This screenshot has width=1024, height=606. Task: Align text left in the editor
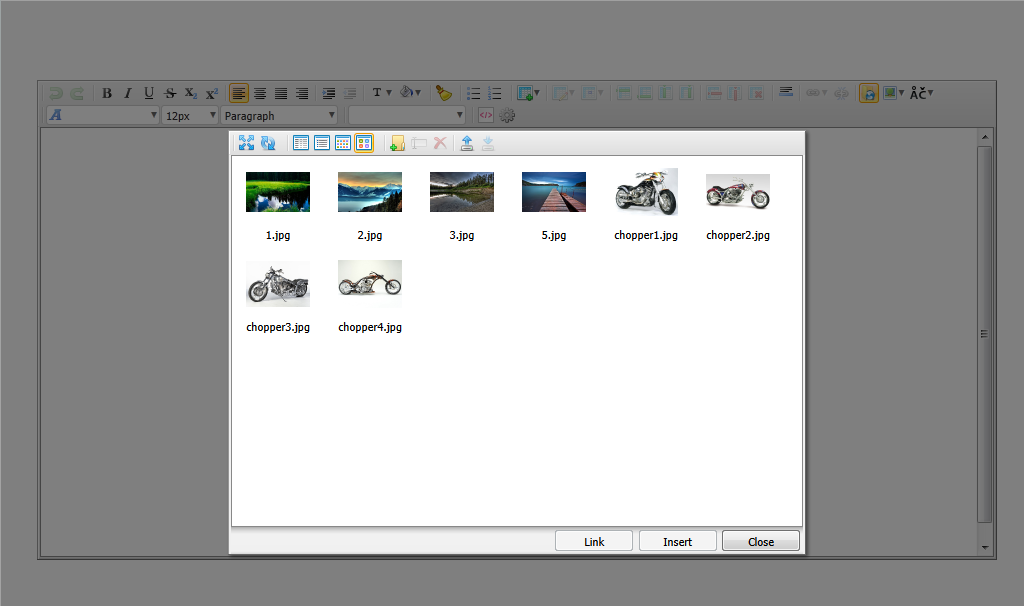pos(239,93)
